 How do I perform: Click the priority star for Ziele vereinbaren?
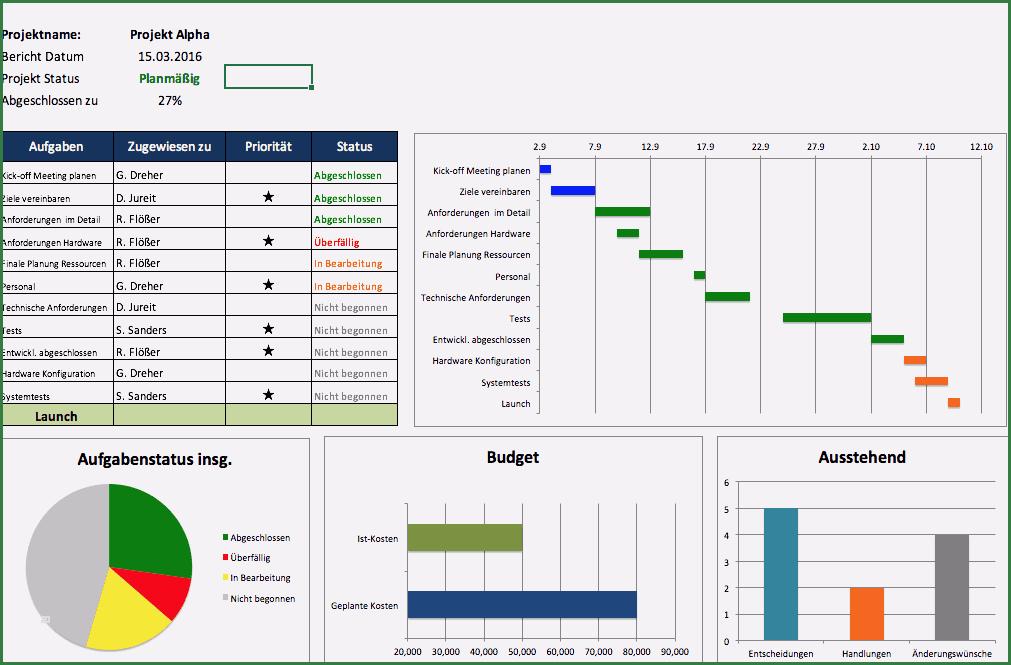pyautogui.click(x=268, y=197)
